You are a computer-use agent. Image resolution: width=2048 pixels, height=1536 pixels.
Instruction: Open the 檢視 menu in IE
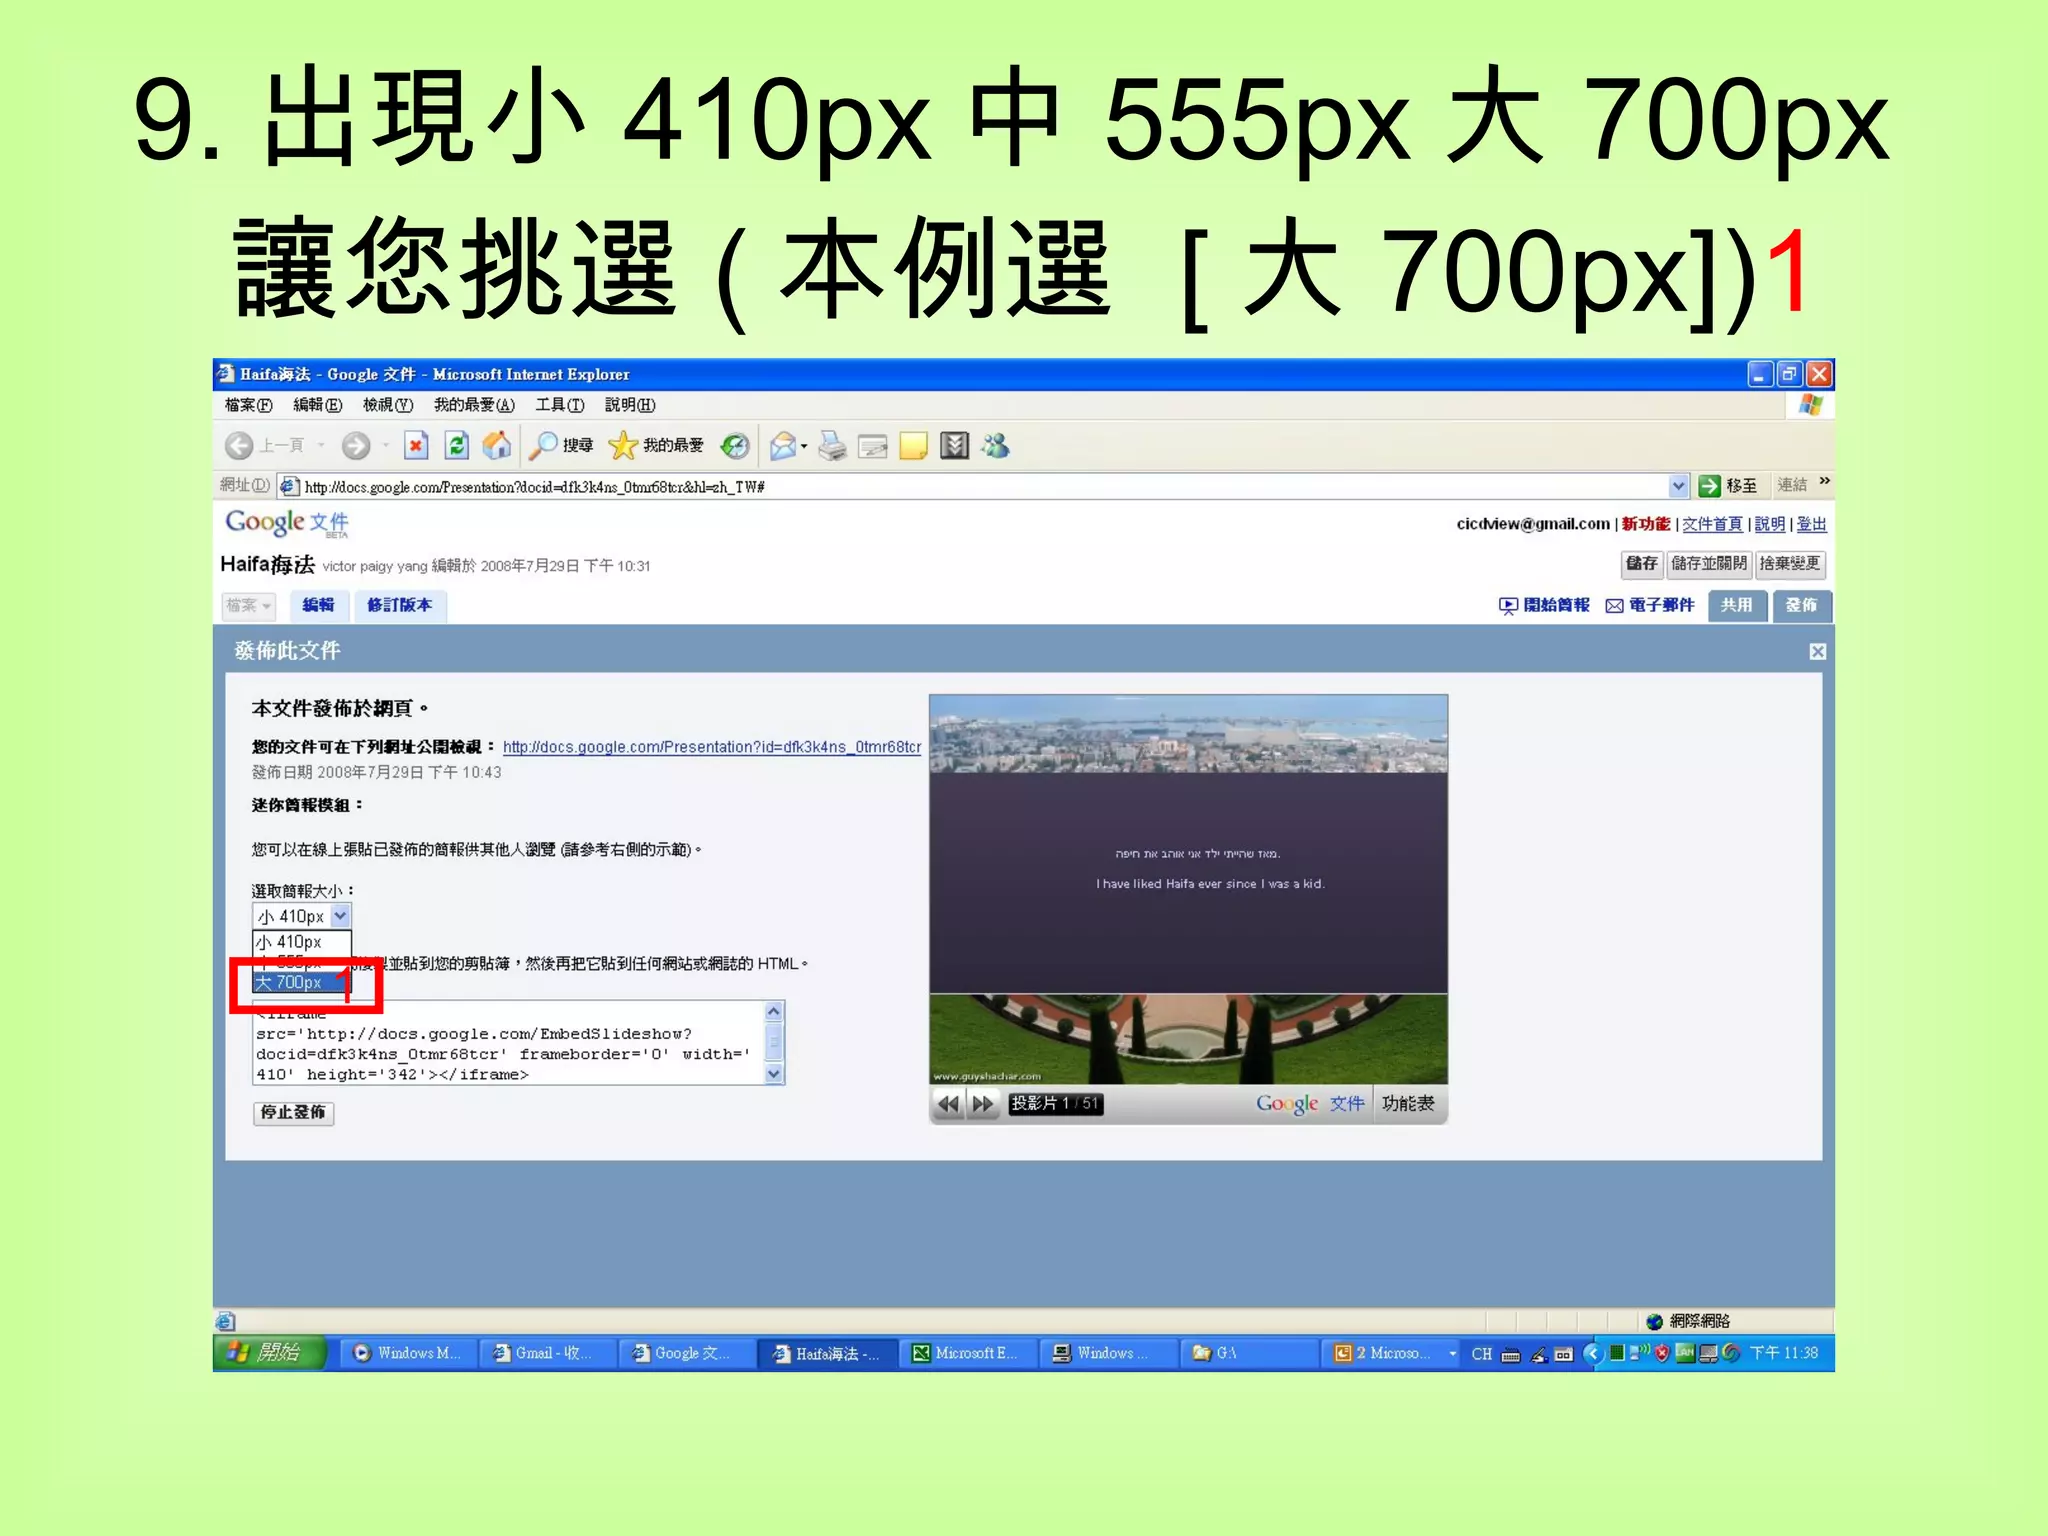(x=388, y=405)
